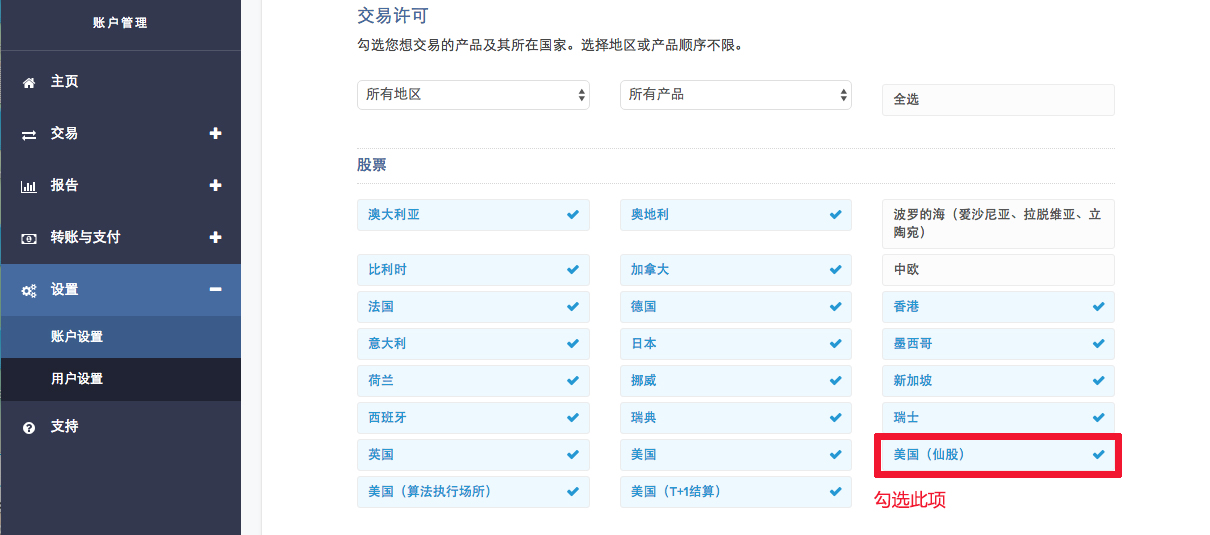Toggle the 美国（T+1结算） permission
Image resolution: width=1210 pixels, height=535 pixels.
736,492
